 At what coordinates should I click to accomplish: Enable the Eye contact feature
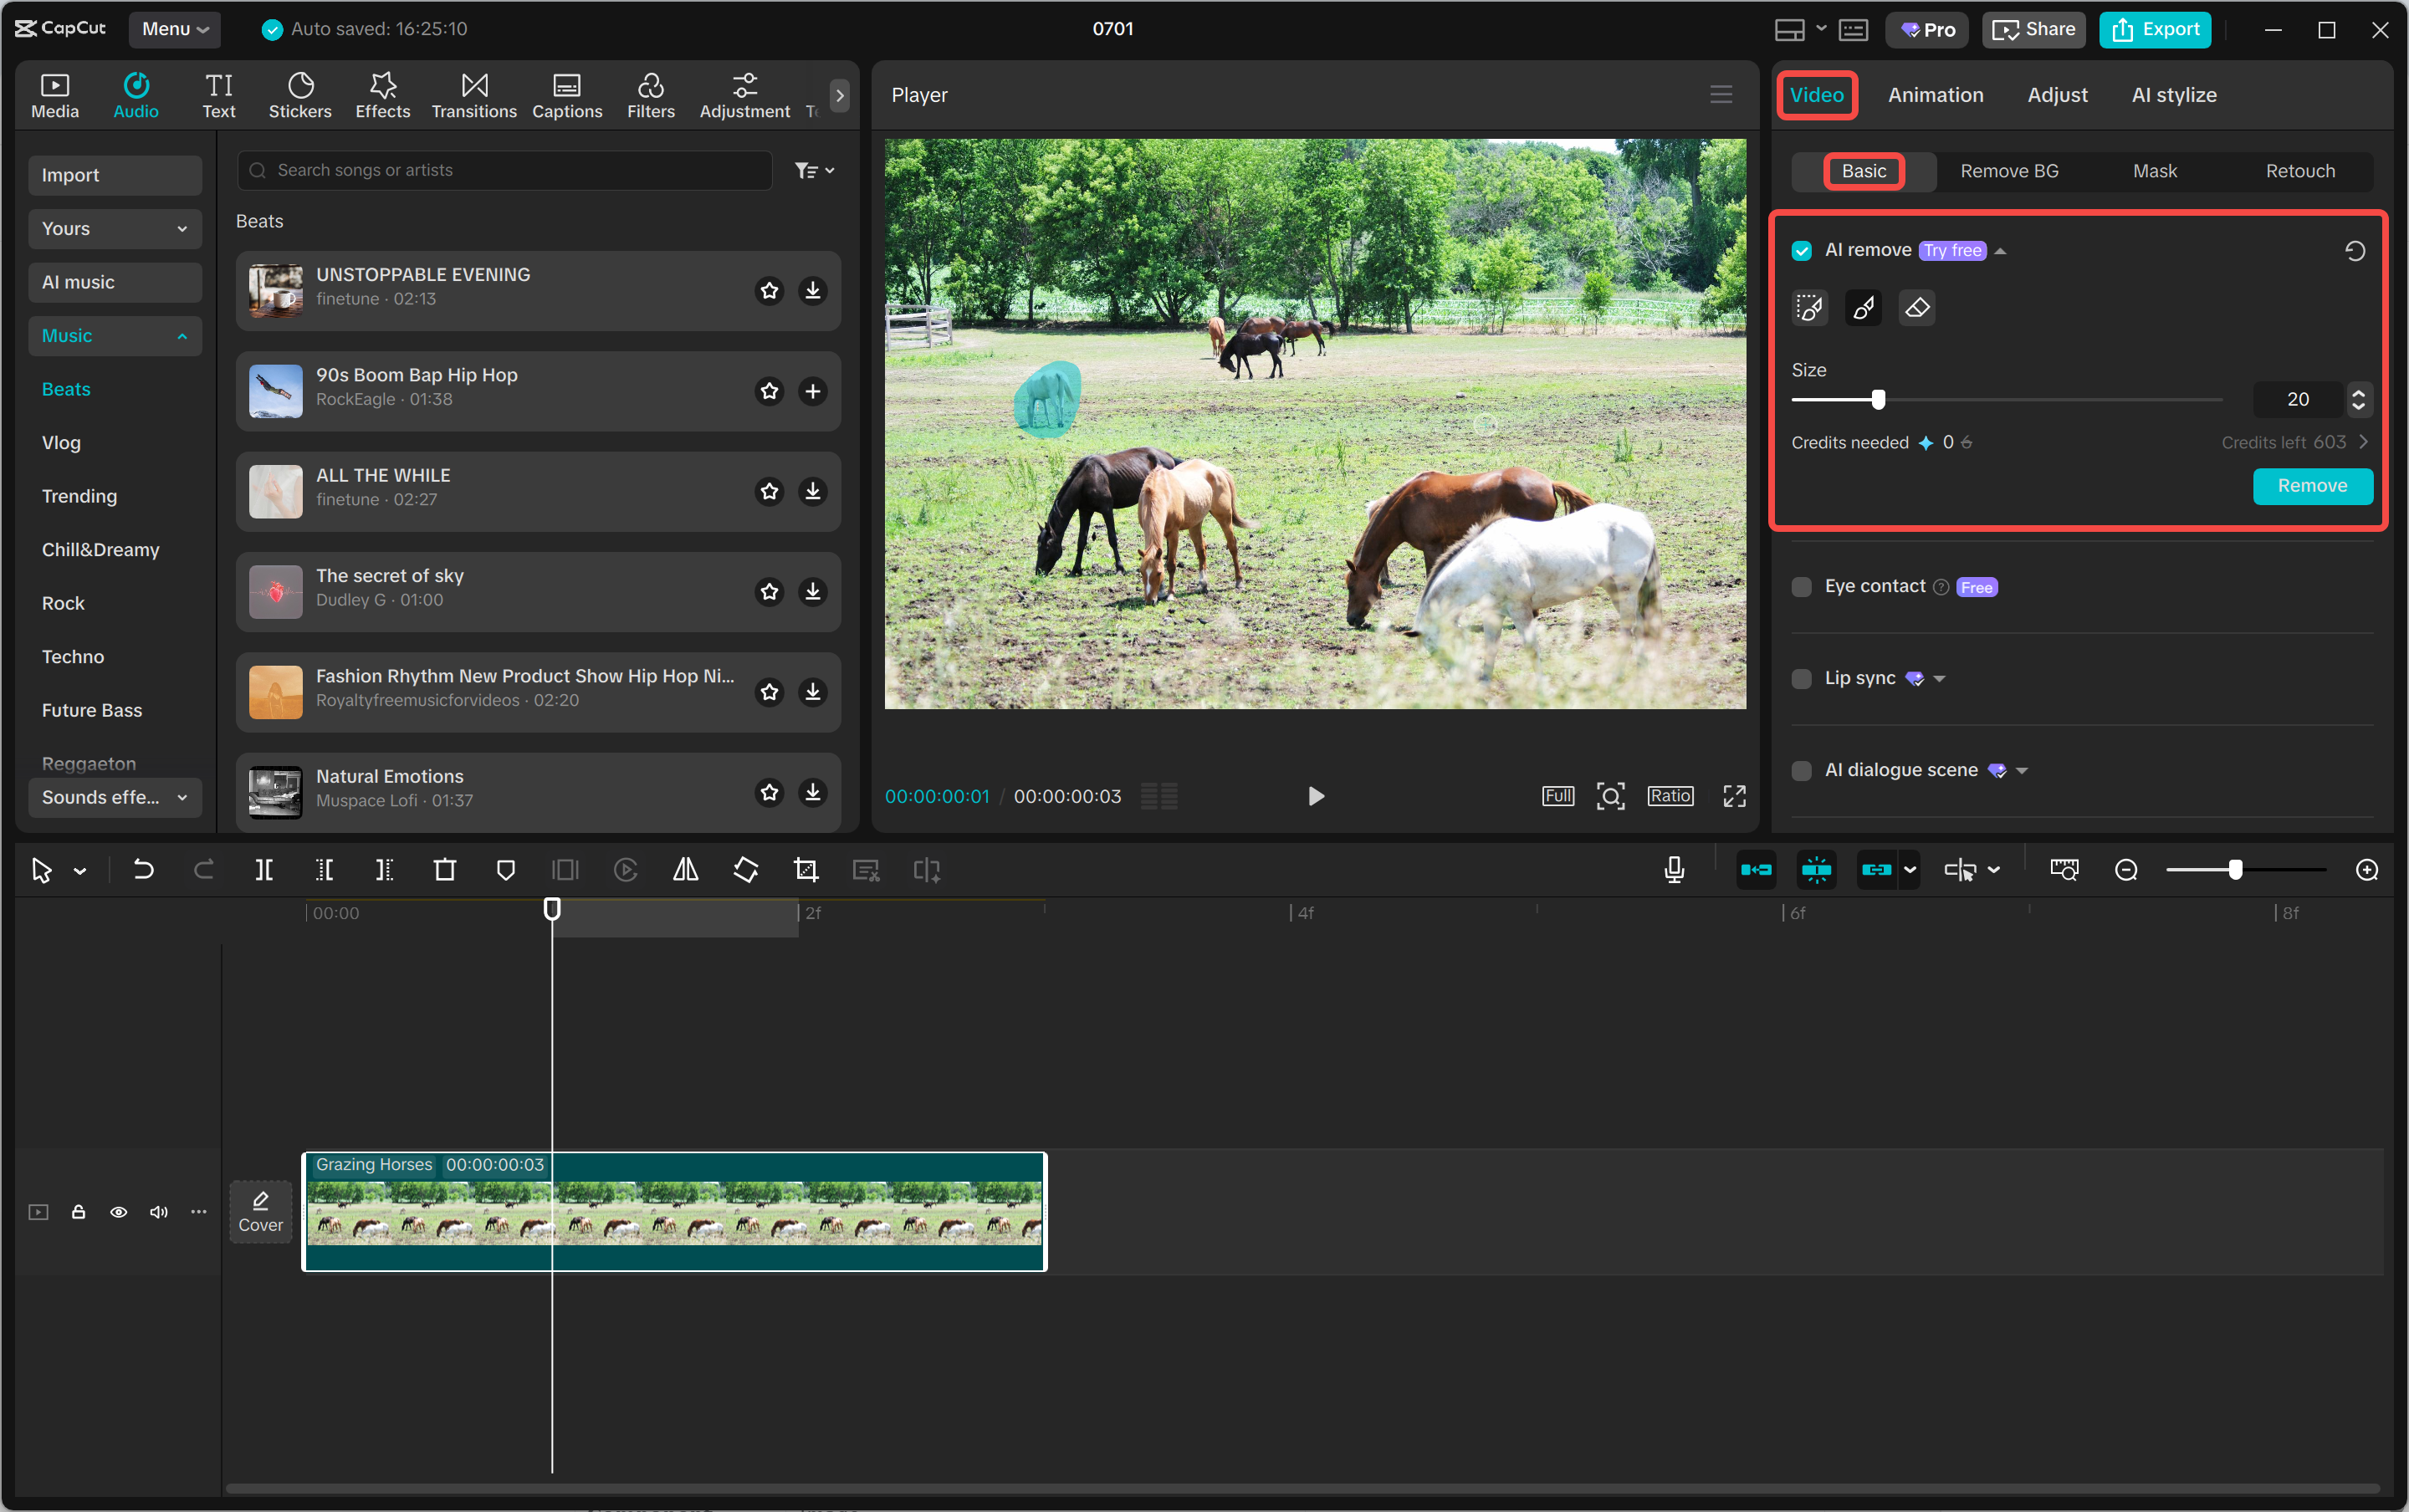point(1801,586)
